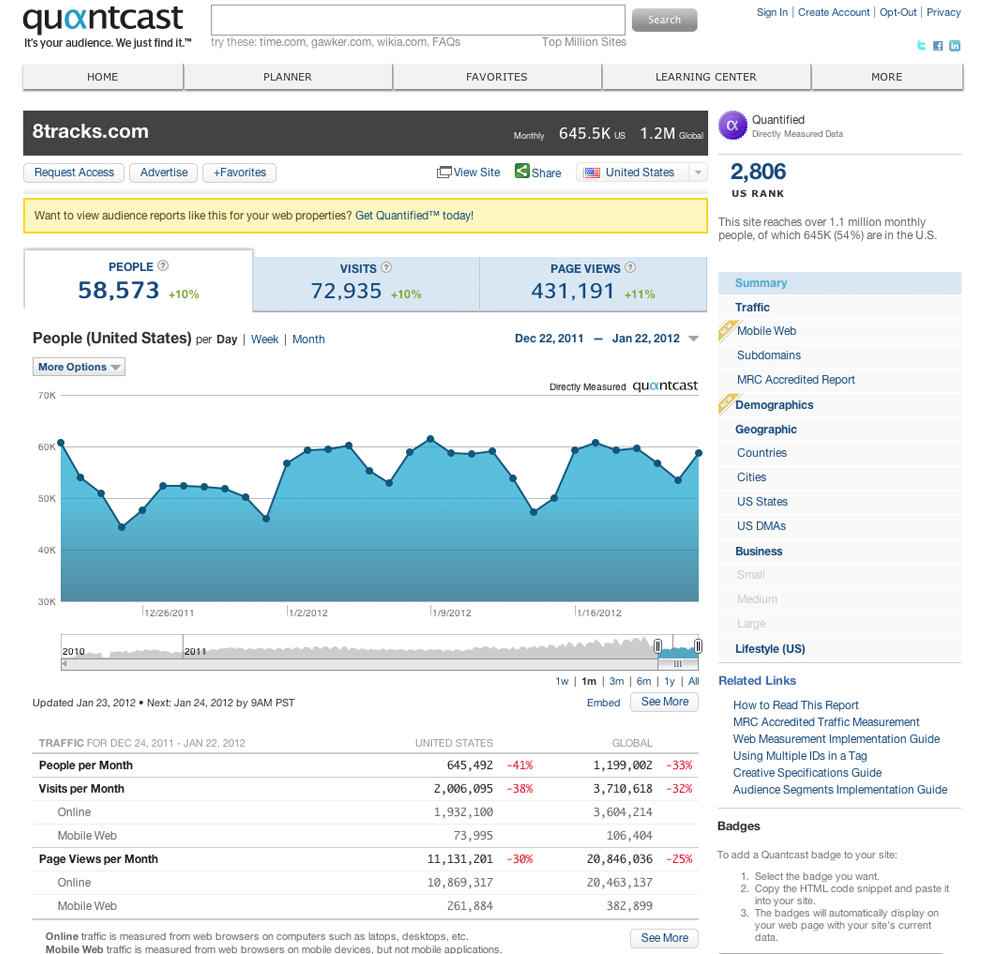Viewport: 1004px width, 954px height.
Task: Open the Facebook icon link
Action: coord(938,46)
